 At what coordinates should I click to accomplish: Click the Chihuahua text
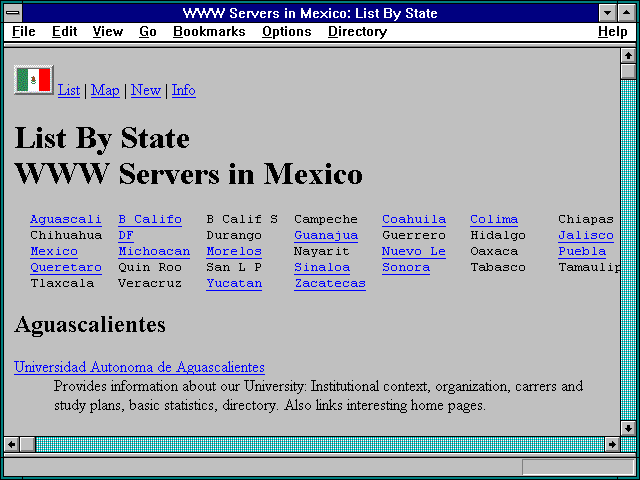pyautogui.click(x=66, y=236)
